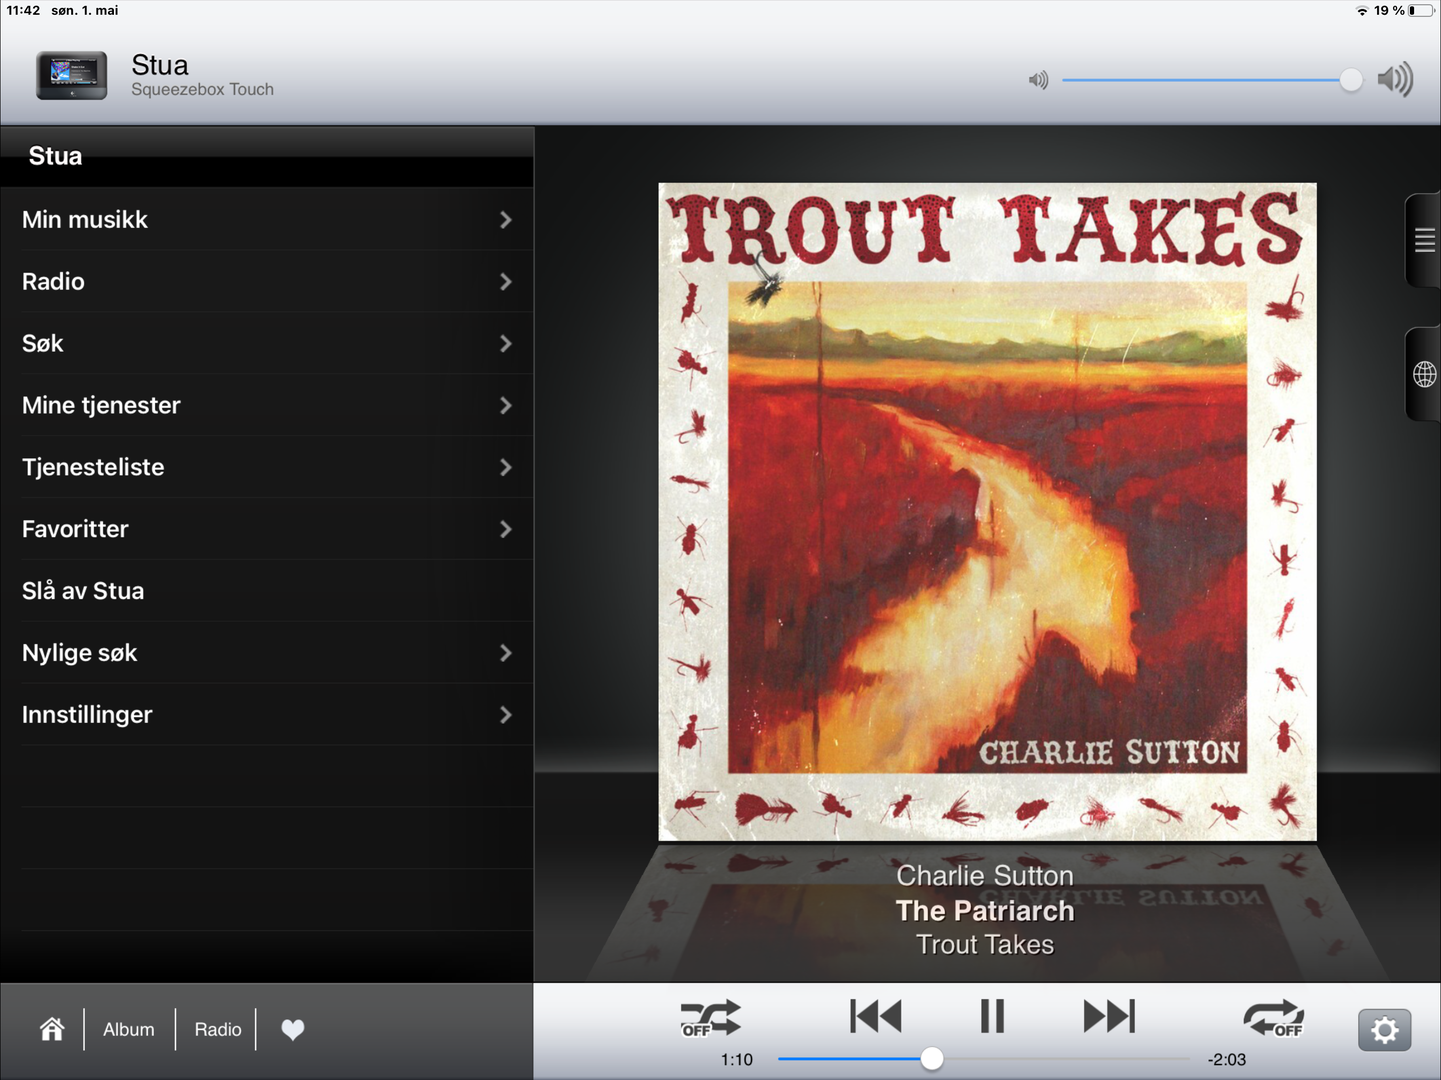Pause the current track
1441x1080 pixels.
pos(992,1016)
